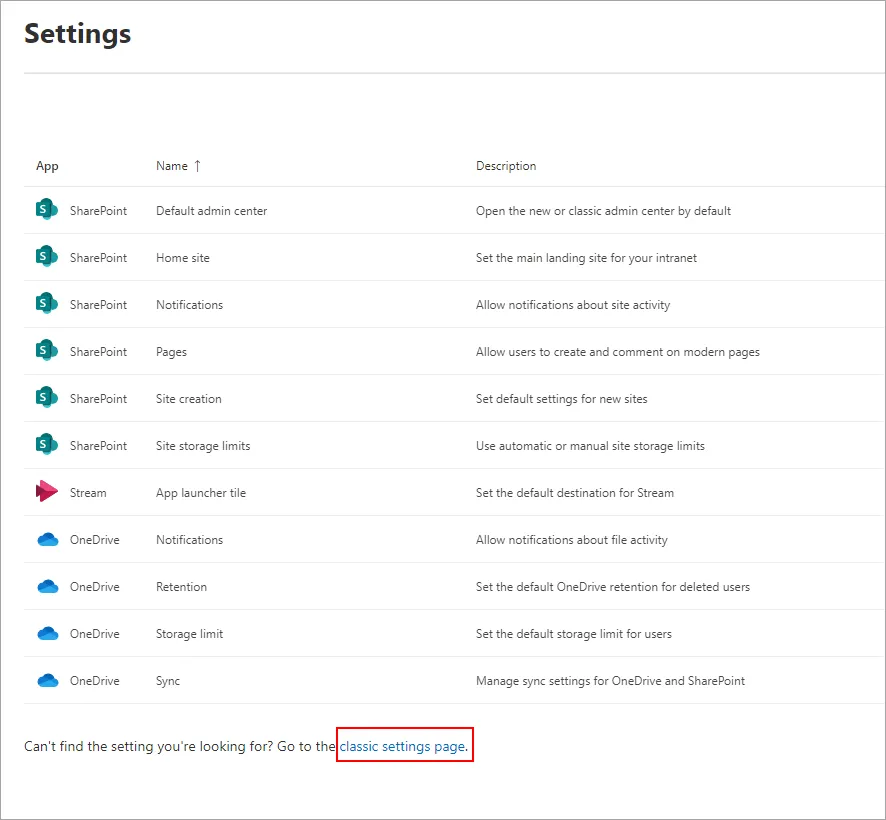Viewport: 886px width, 820px height.
Task: Open the Site creation setting
Action: [189, 398]
